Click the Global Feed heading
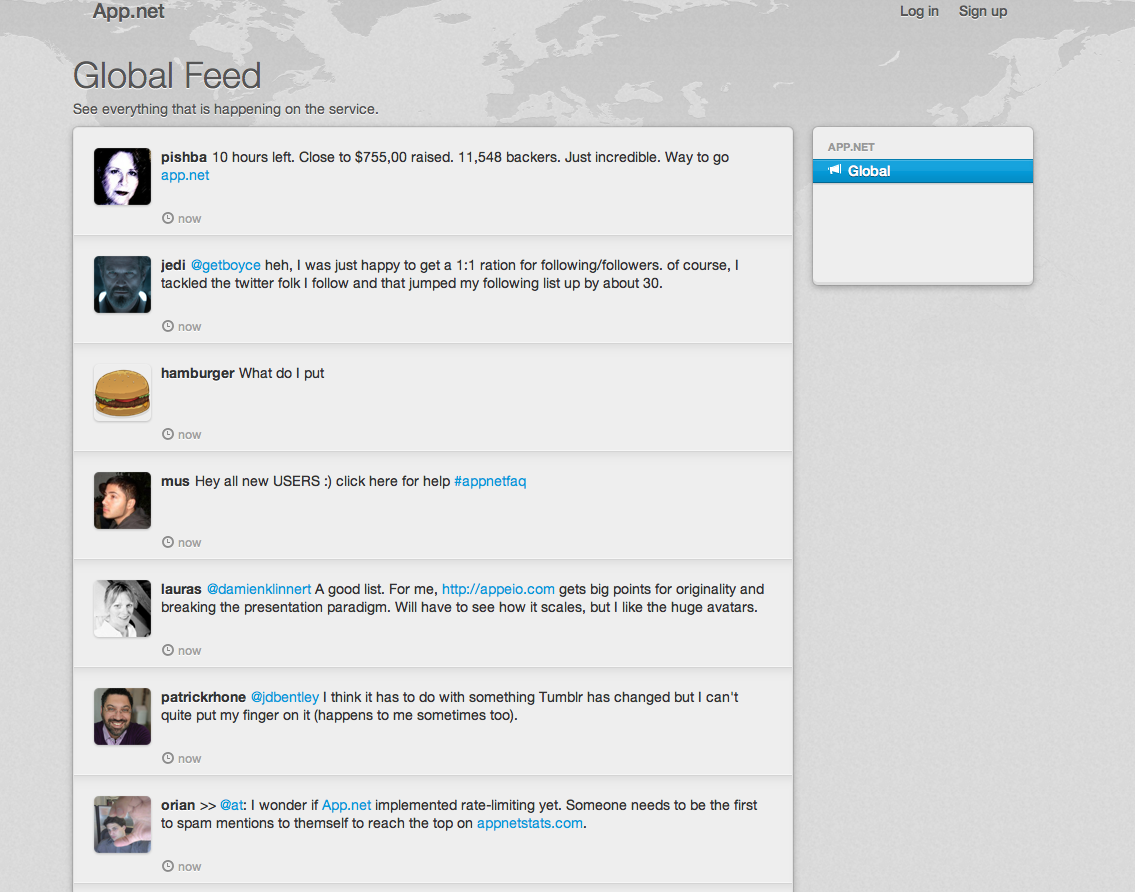Screen dimensions: 1135x892 click(166, 75)
